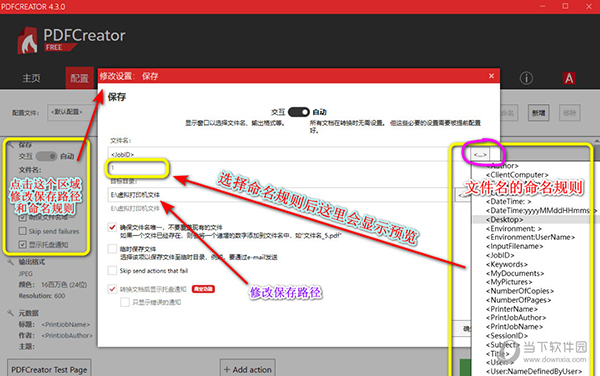This screenshot has height=376, width=600.
Task: Check 确保文件名唯一 in the dialog
Action: coord(112,227)
